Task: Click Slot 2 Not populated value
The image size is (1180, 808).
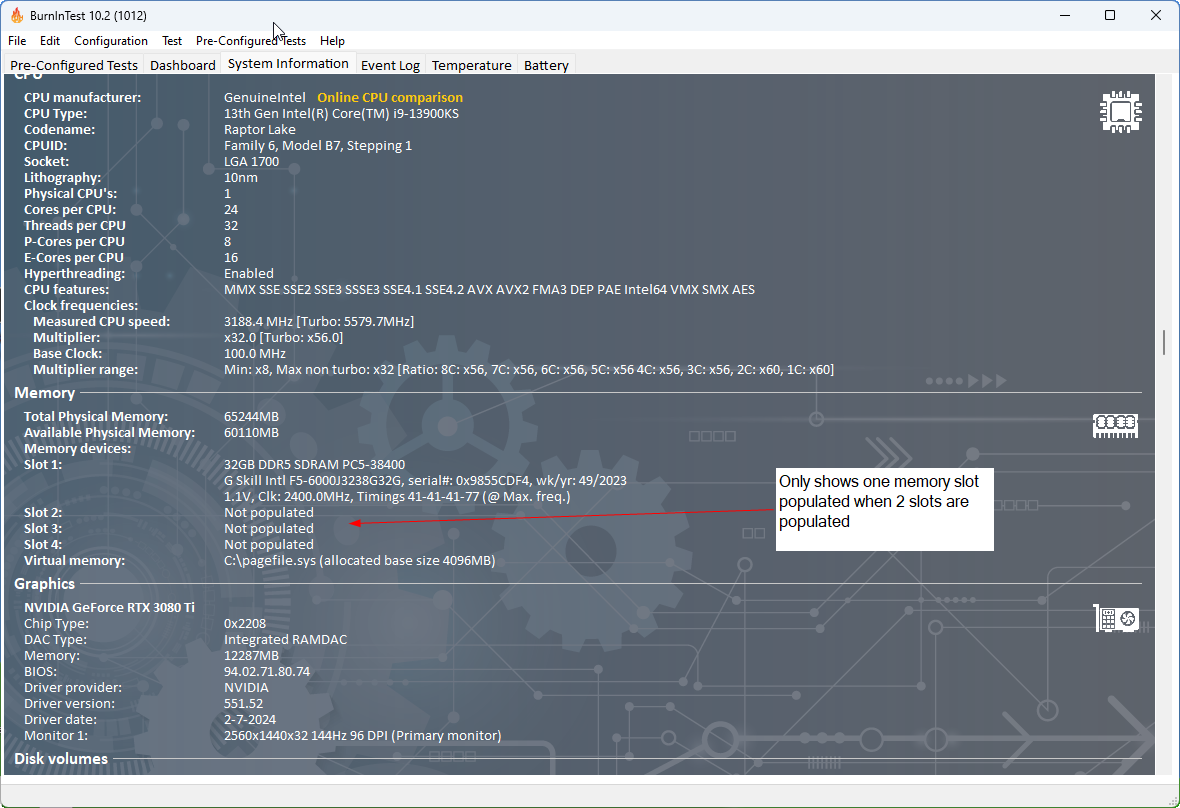Action: (269, 512)
